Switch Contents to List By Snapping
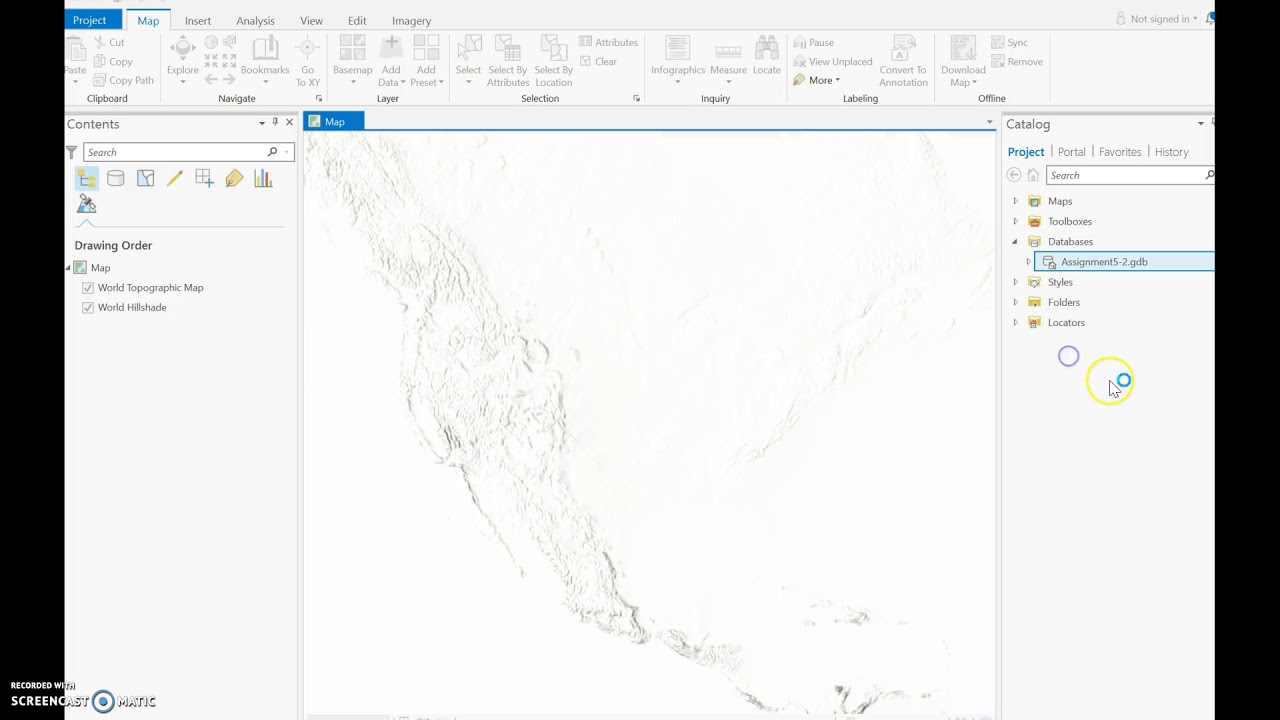The image size is (1280, 720). point(205,178)
